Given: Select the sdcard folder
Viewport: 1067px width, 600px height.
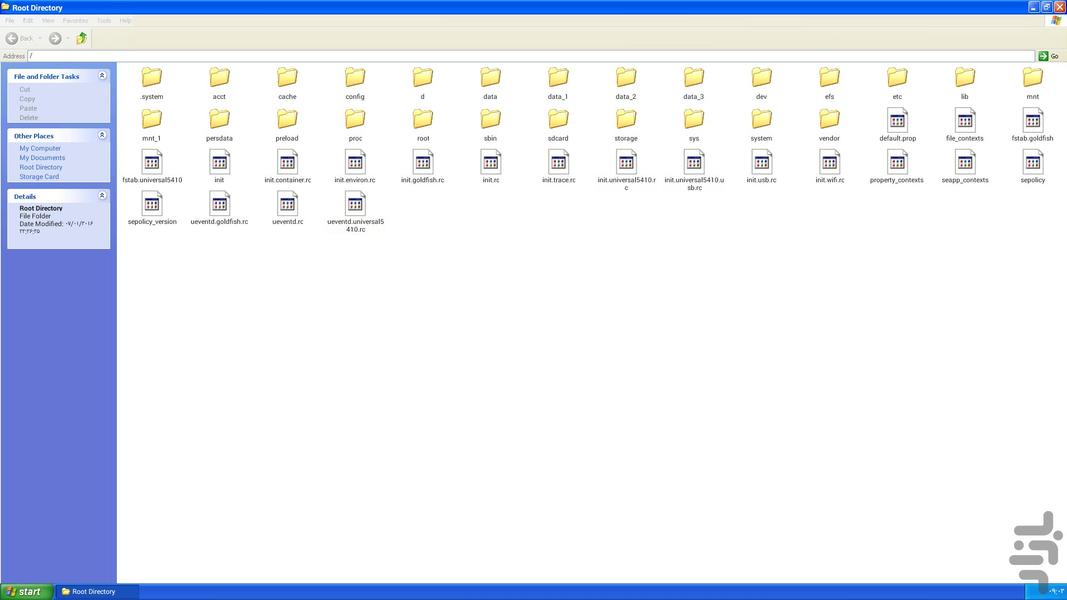Looking at the screenshot, I should tap(558, 120).
